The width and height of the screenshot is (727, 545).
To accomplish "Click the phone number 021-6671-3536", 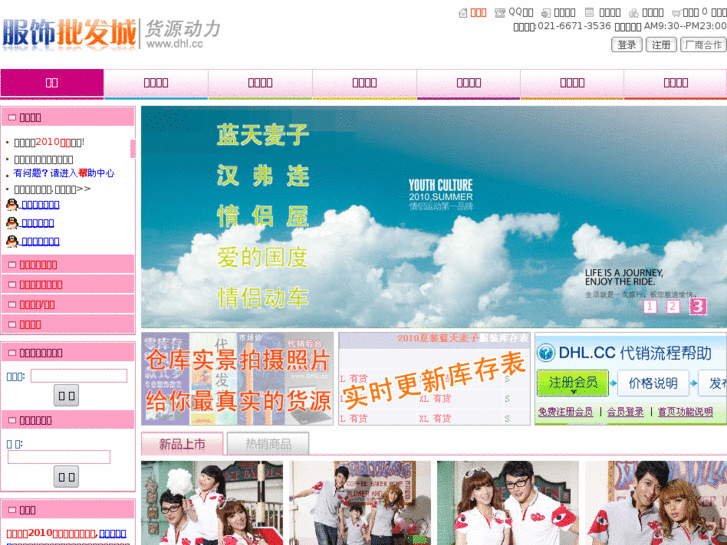I will [574, 26].
